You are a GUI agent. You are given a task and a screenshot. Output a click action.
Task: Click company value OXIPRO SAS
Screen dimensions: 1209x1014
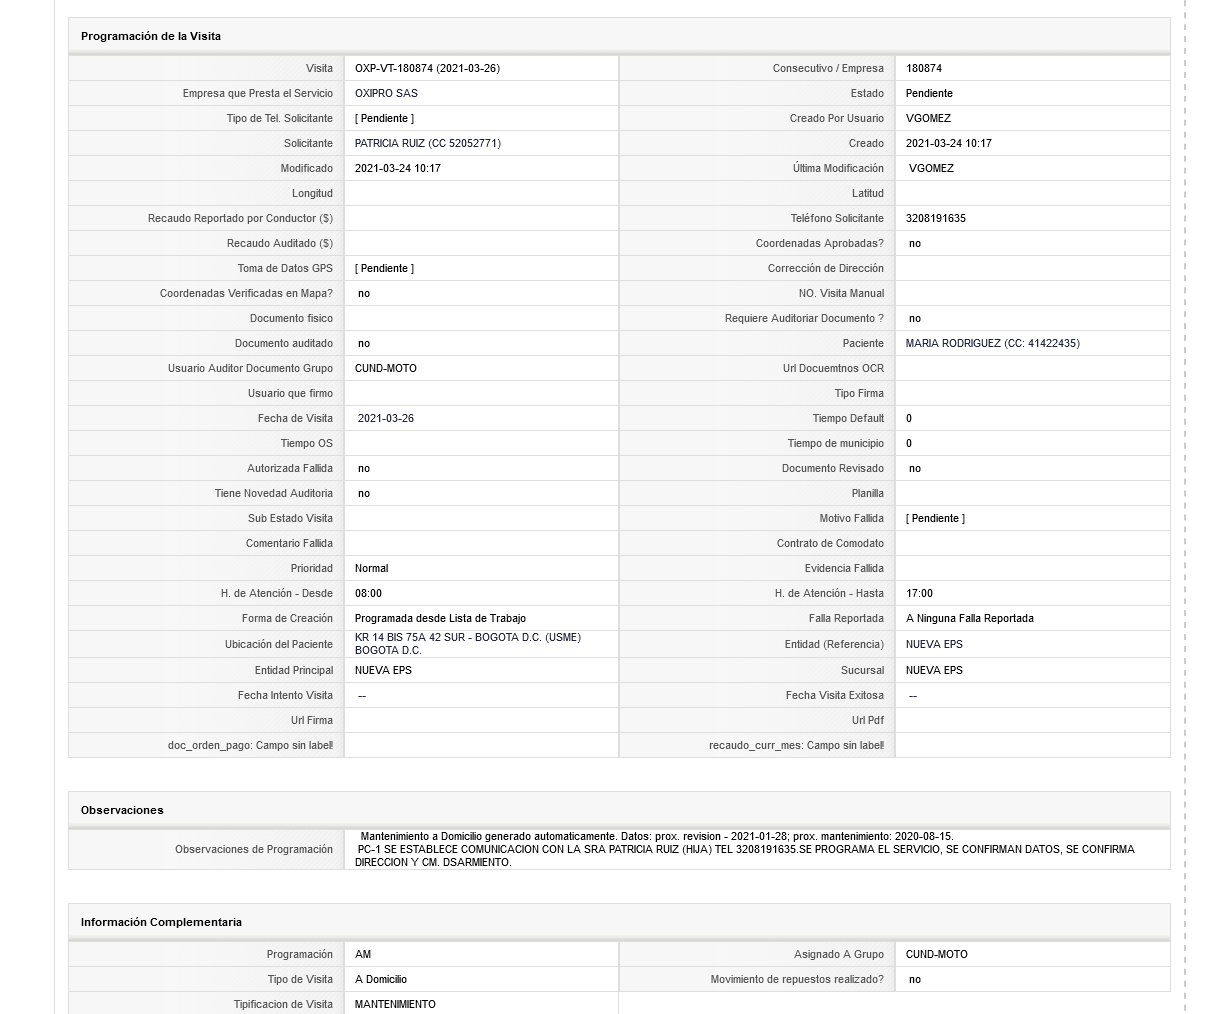386,93
